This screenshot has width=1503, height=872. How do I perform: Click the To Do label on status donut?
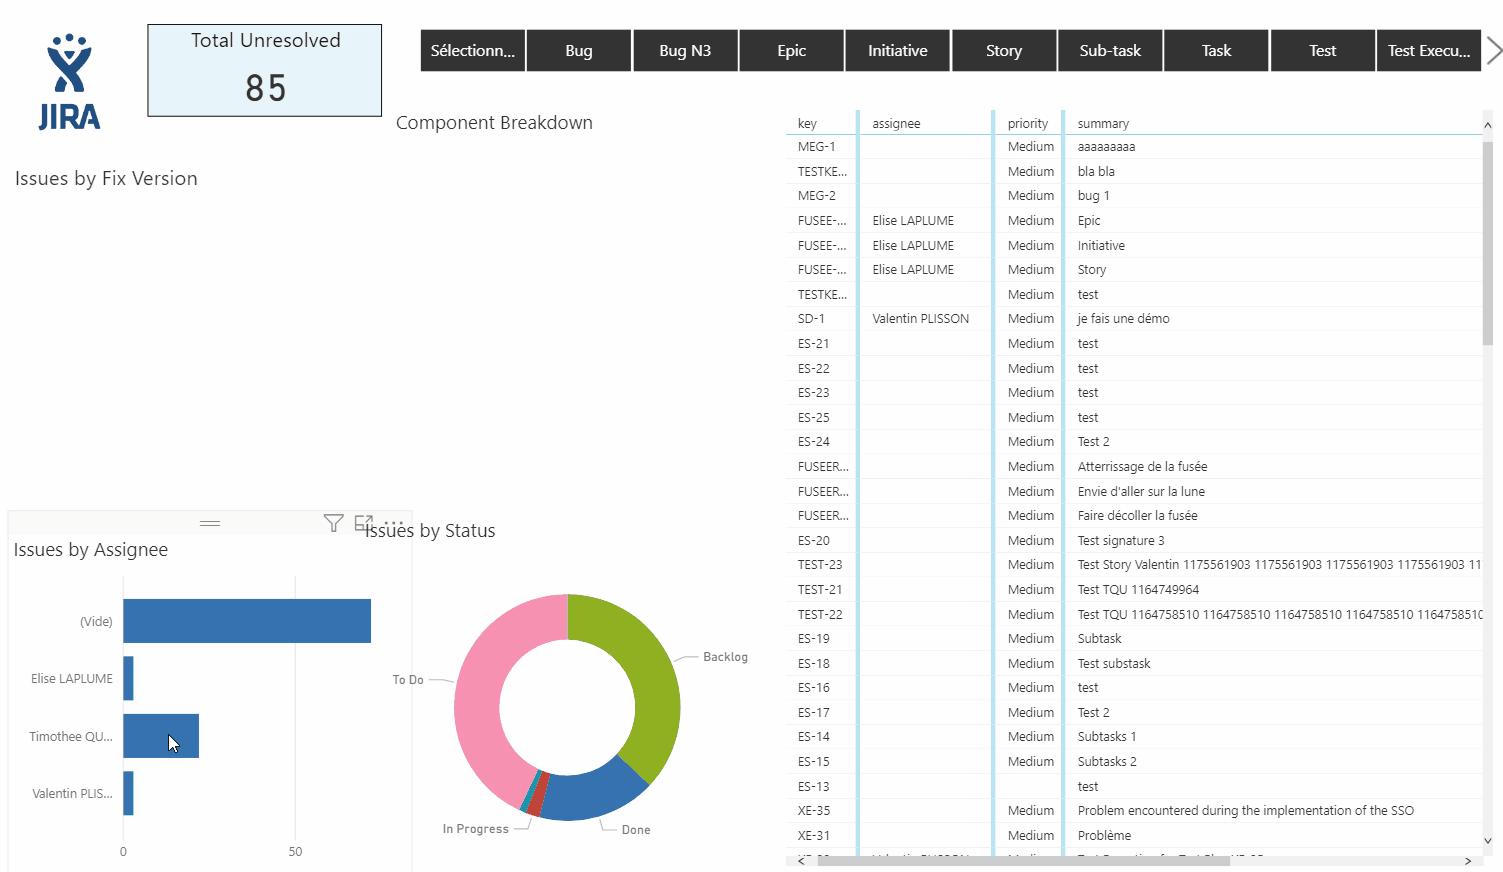pyautogui.click(x=408, y=680)
